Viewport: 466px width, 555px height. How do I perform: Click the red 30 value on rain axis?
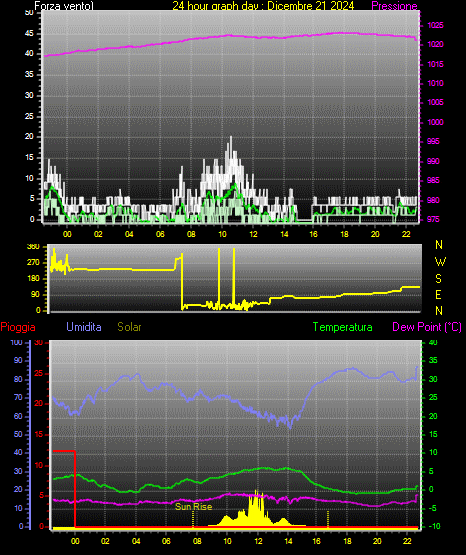tap(39, 343)
